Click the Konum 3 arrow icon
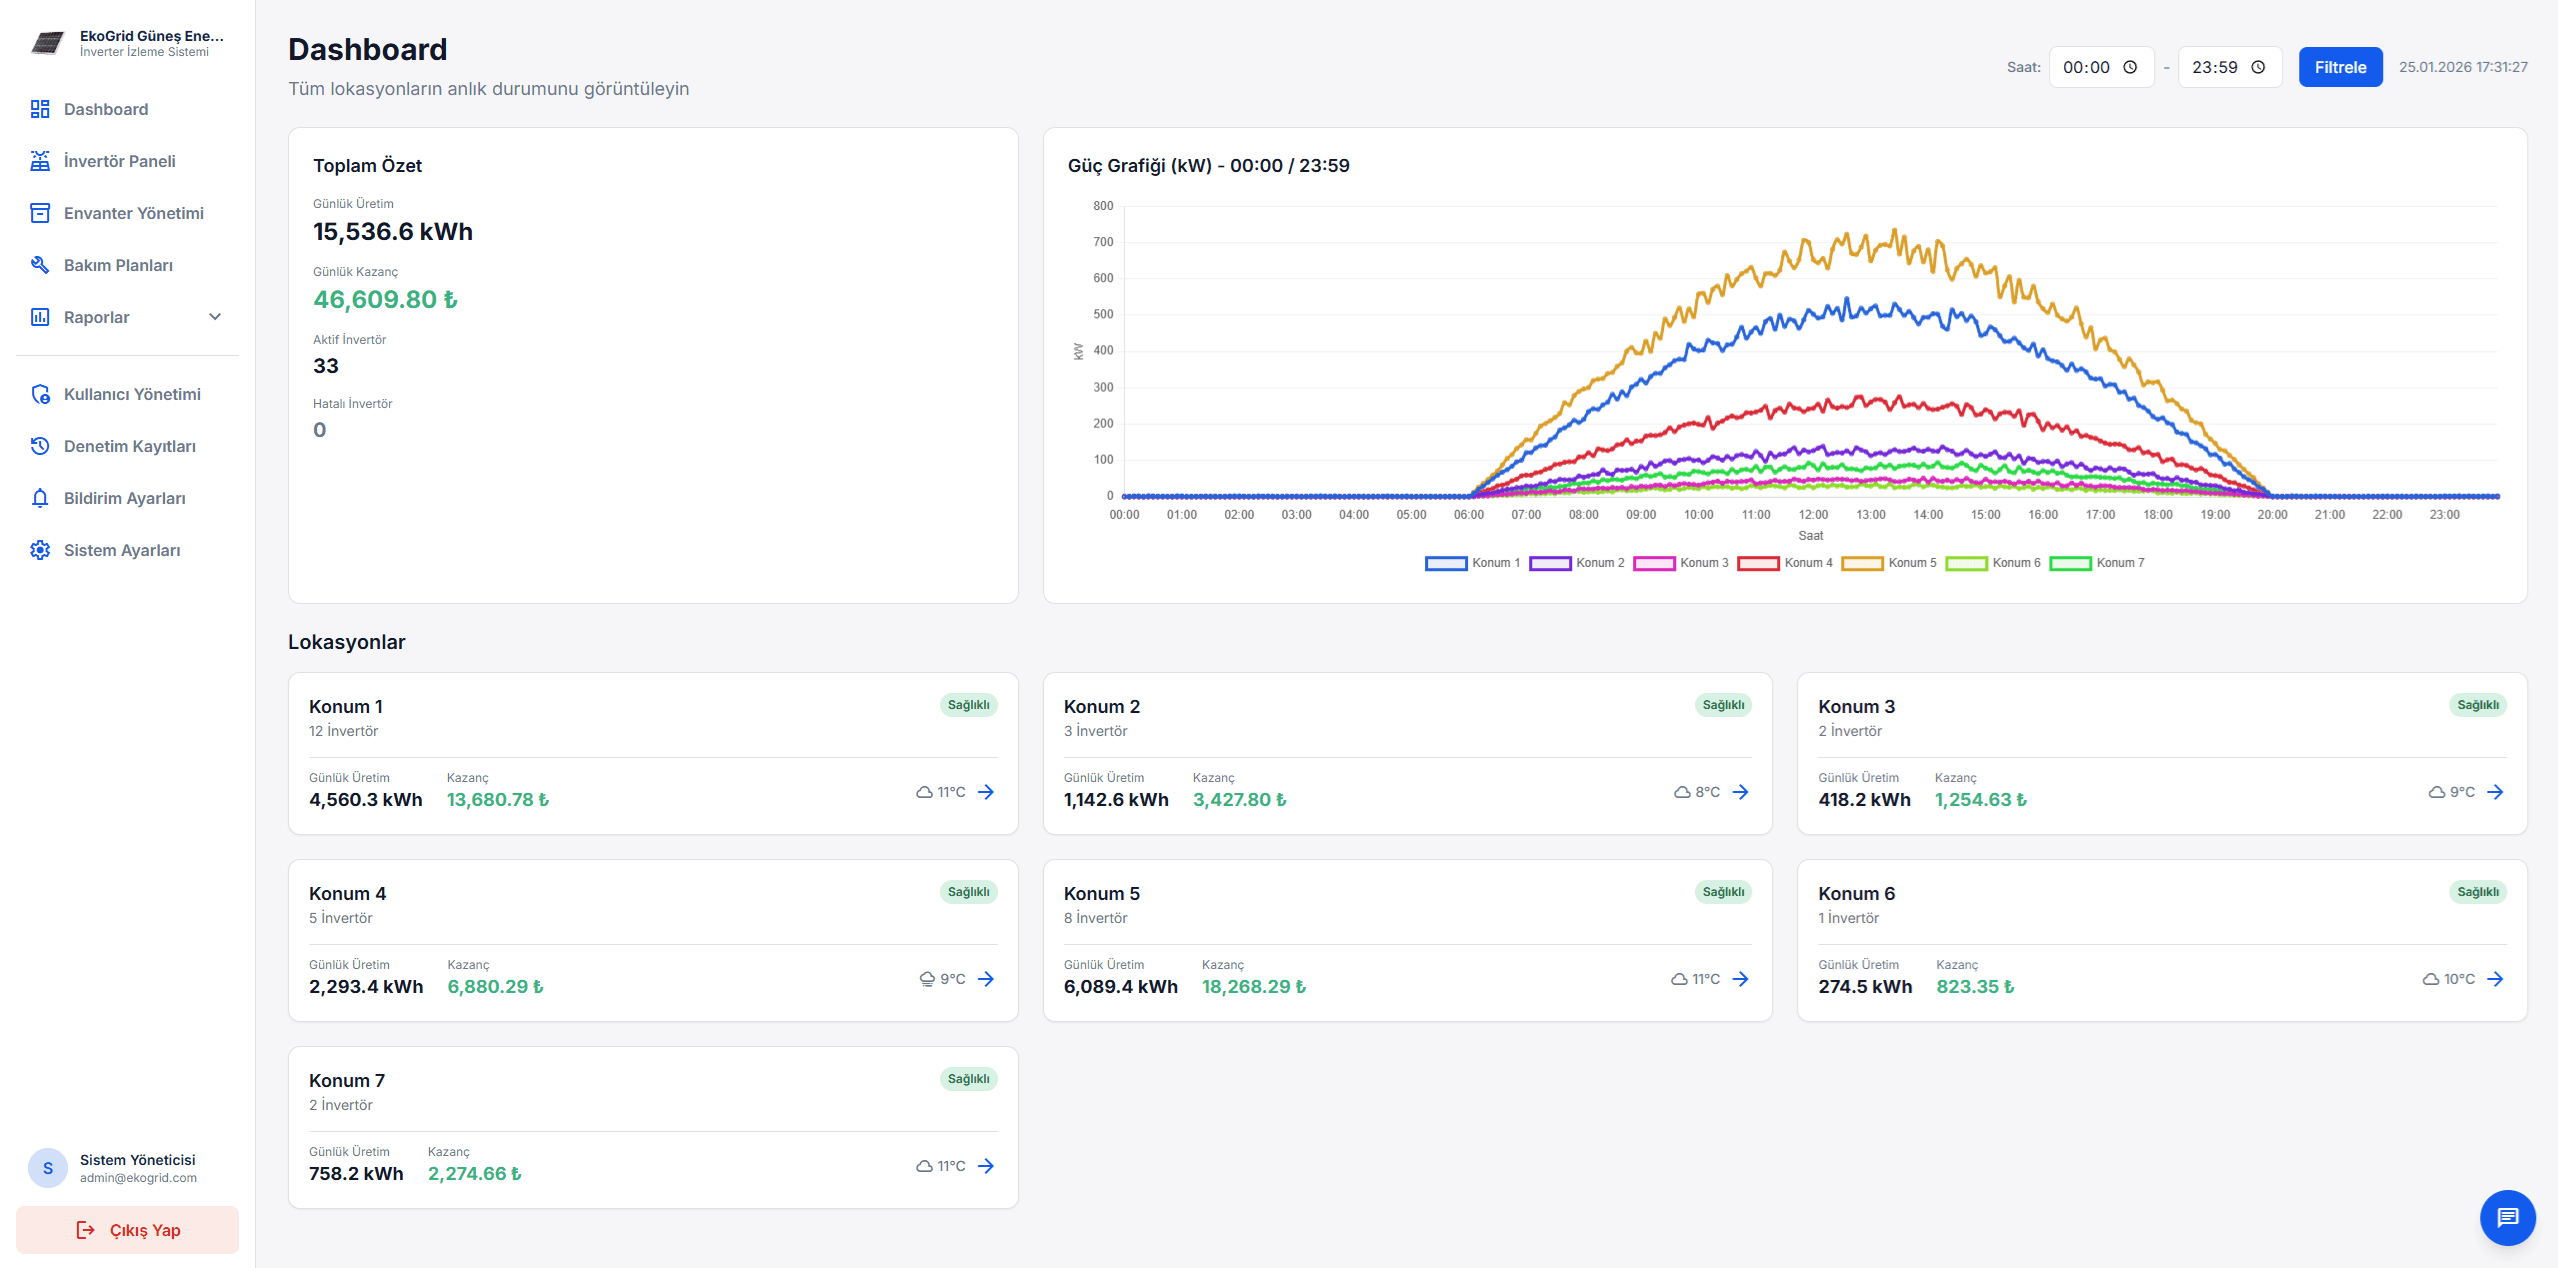Viewport: 2558px width, 1268px height. click(2495, 792)
